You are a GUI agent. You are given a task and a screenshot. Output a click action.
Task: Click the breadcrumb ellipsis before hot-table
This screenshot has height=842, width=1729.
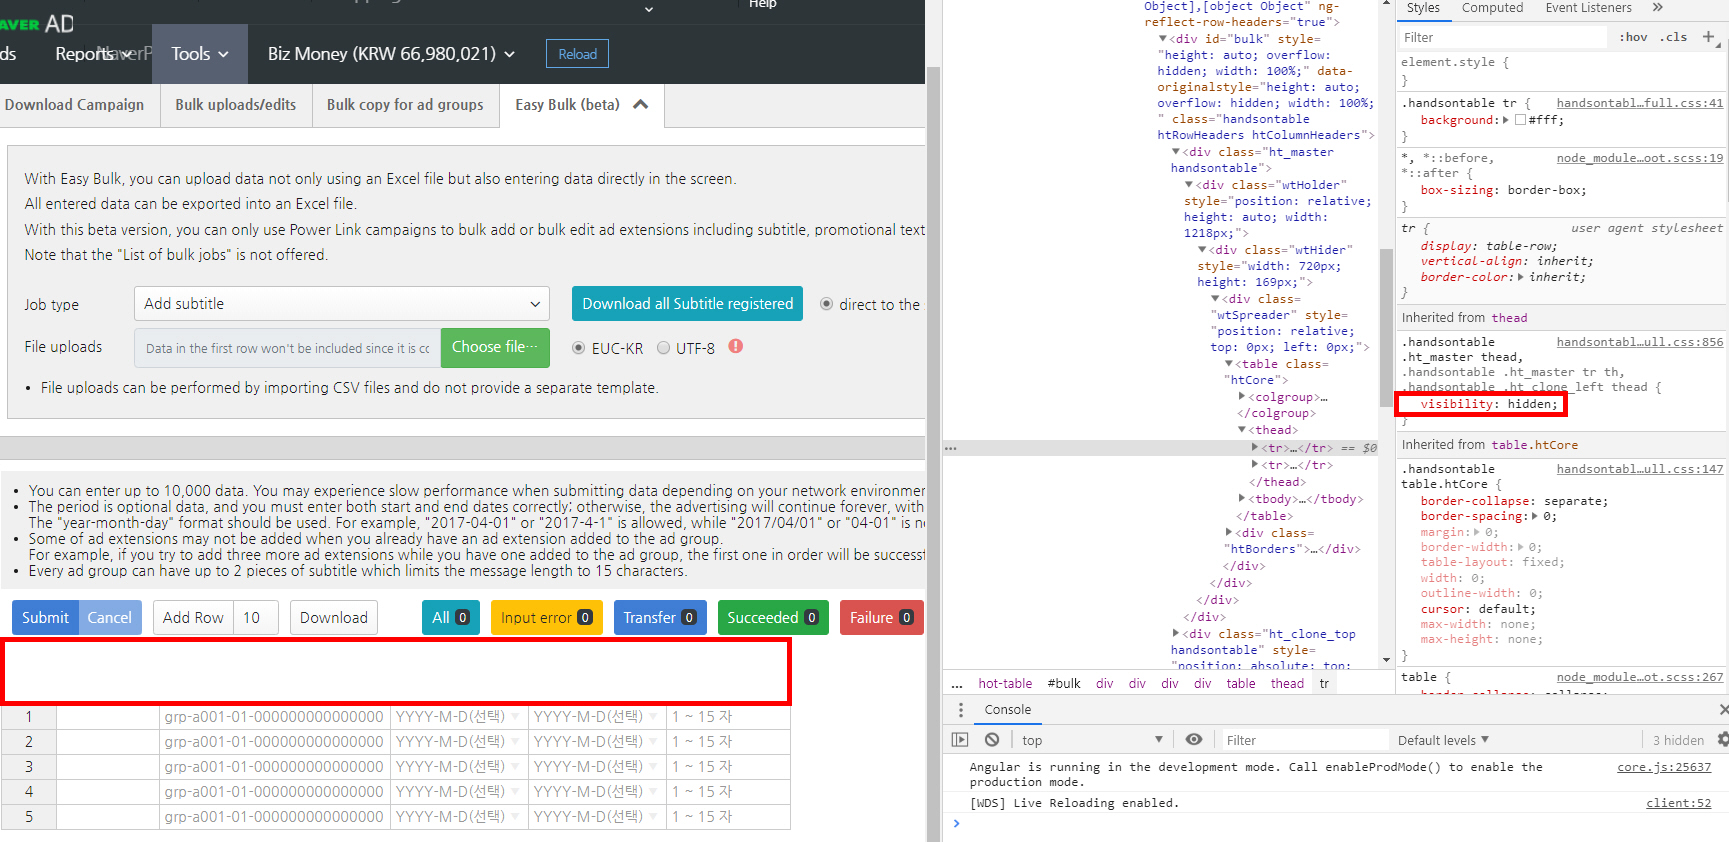click(x=957, y=684)
